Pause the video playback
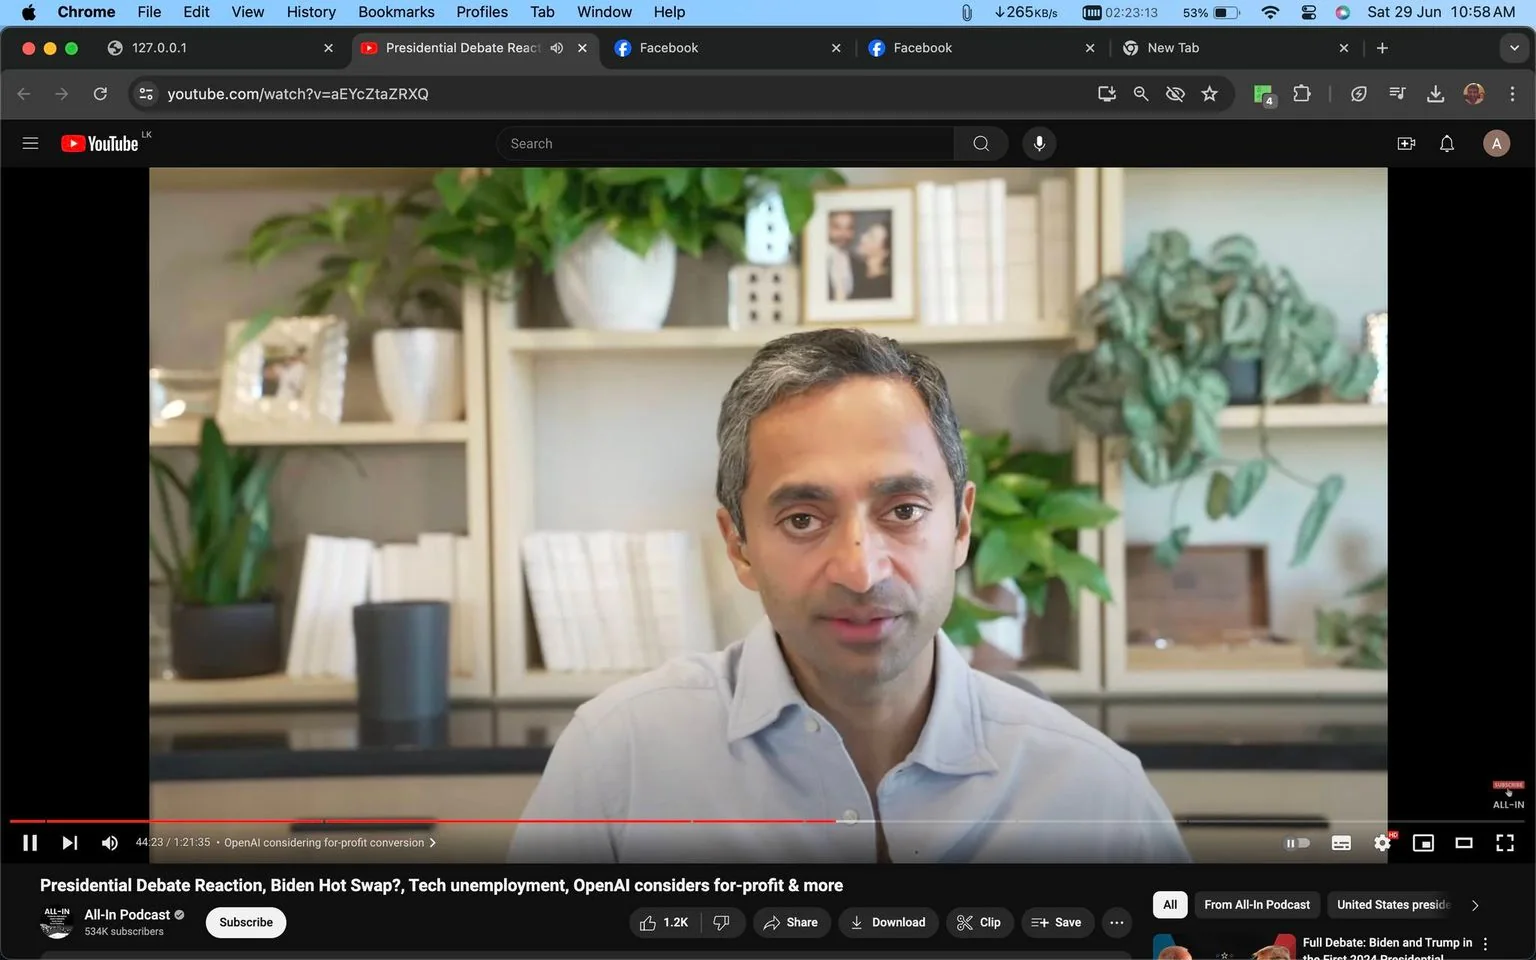Viewport: 1536px width, 960px height. tap(30, 843)
